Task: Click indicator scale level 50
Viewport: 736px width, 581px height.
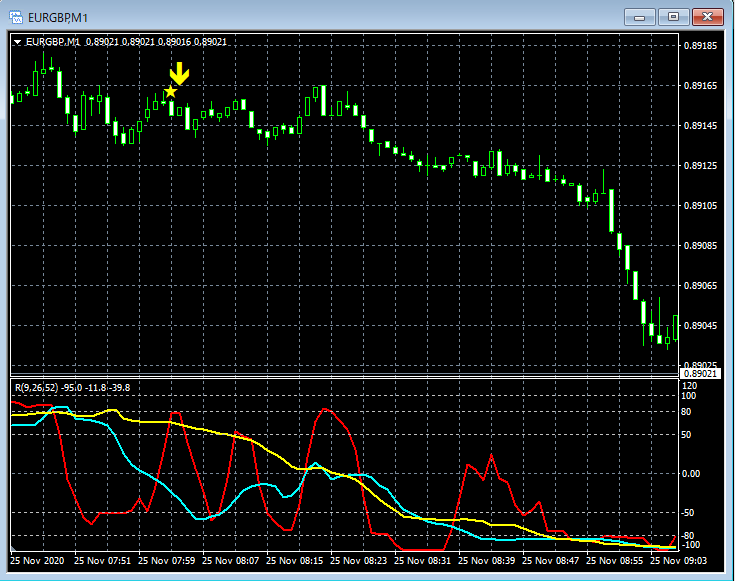Action: [686, 435]
